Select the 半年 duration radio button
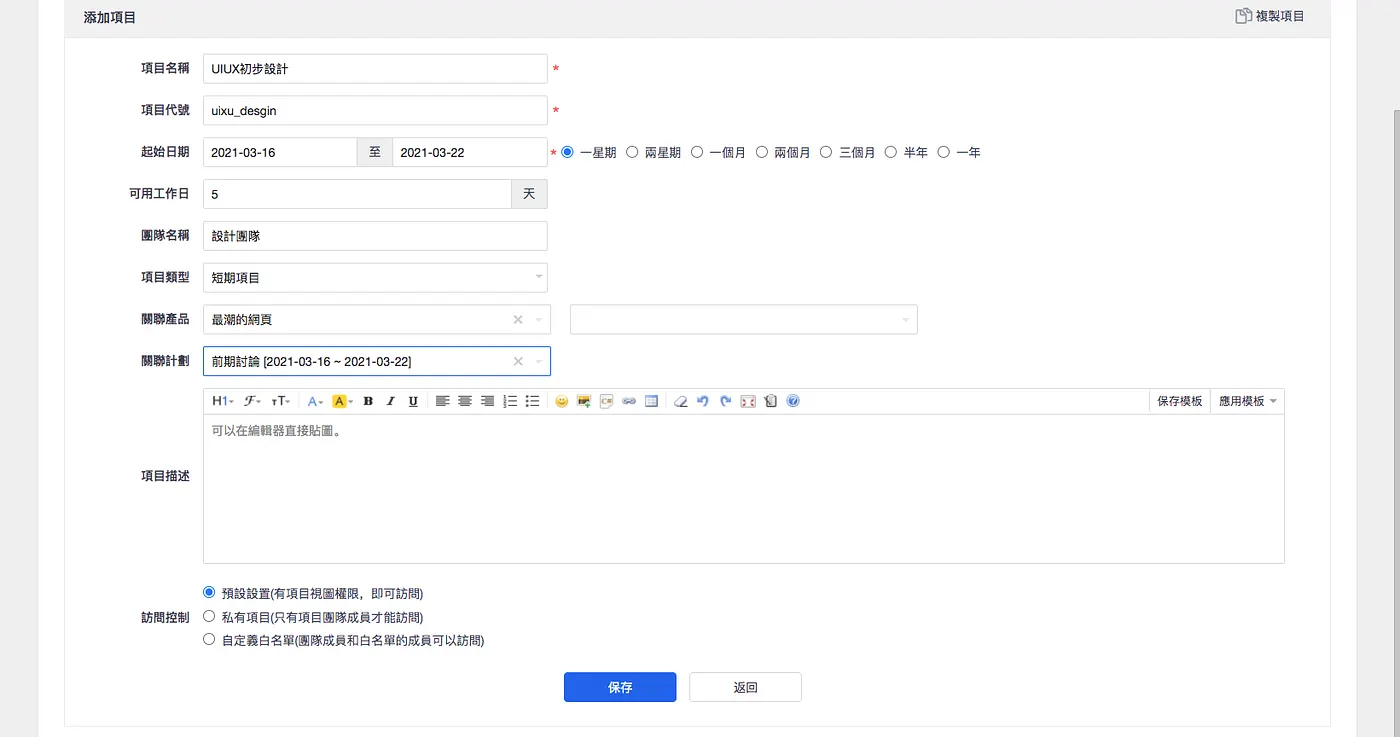Viewport: 1400px width, 737px height. (891, 152)
